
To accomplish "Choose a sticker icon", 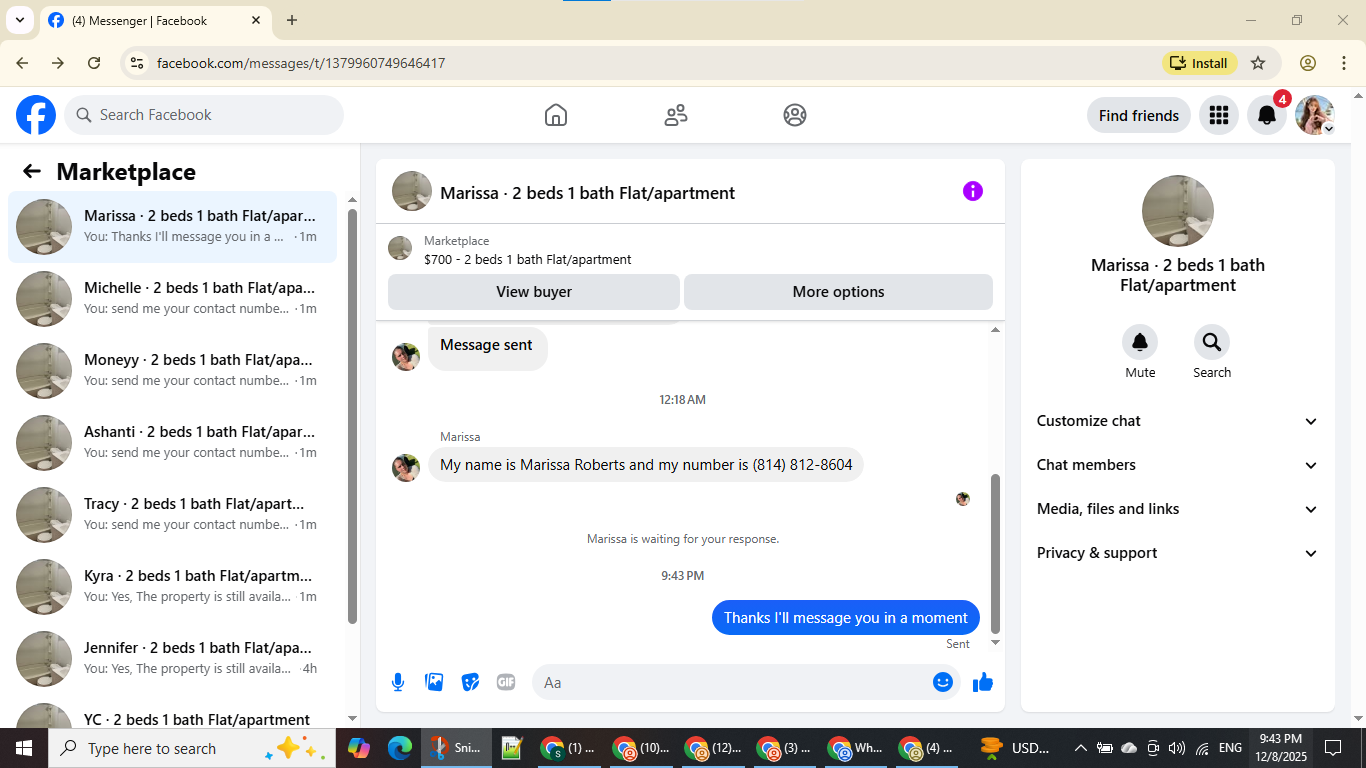I will pyautogui.click(x=470, y=682).
